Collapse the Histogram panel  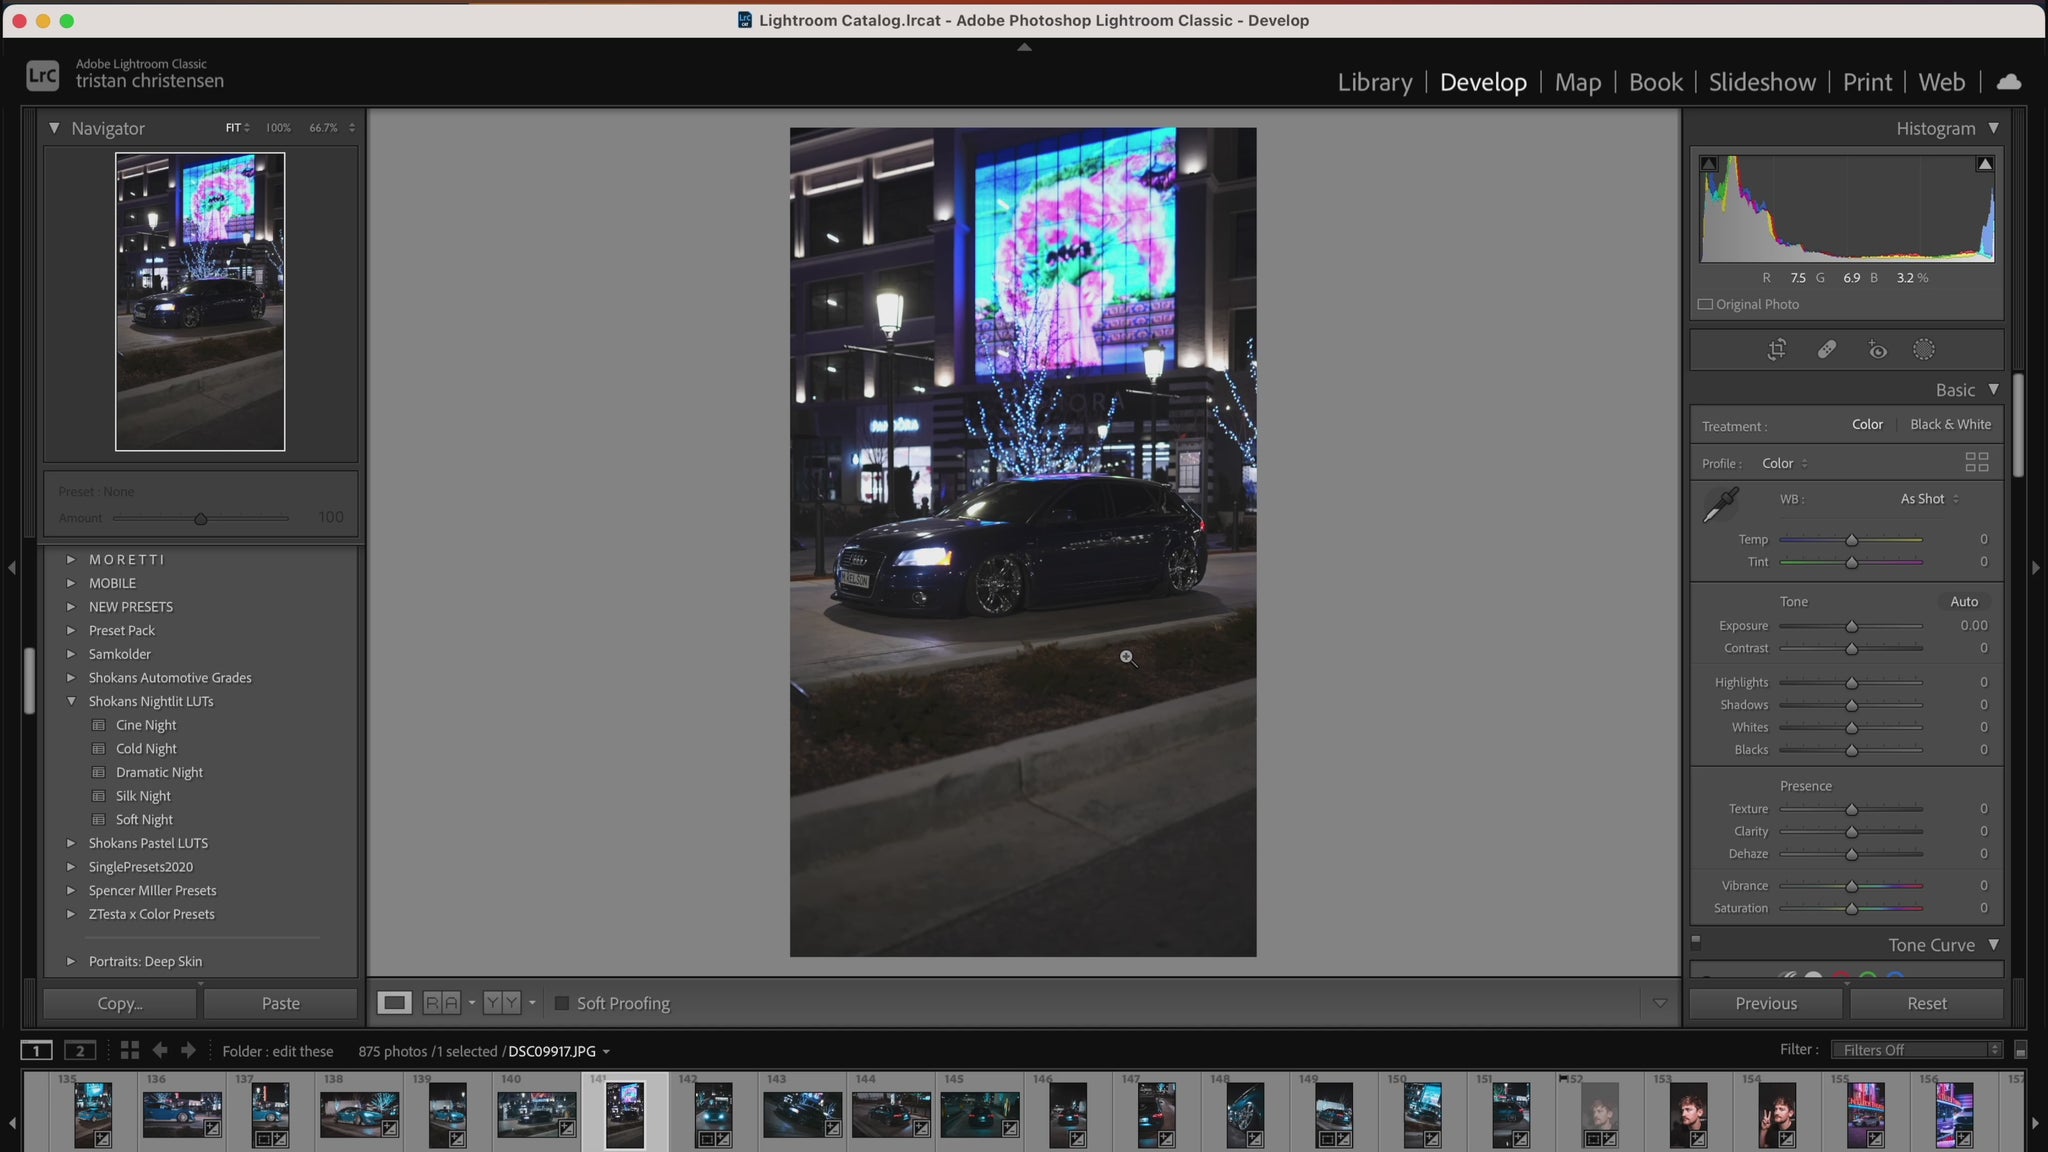point(1993,128)
